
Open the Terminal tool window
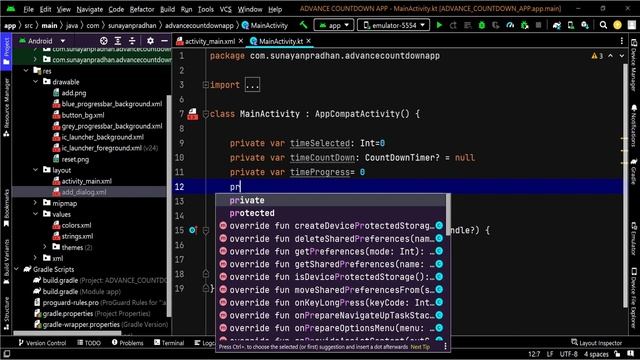(x=169, y=343)
